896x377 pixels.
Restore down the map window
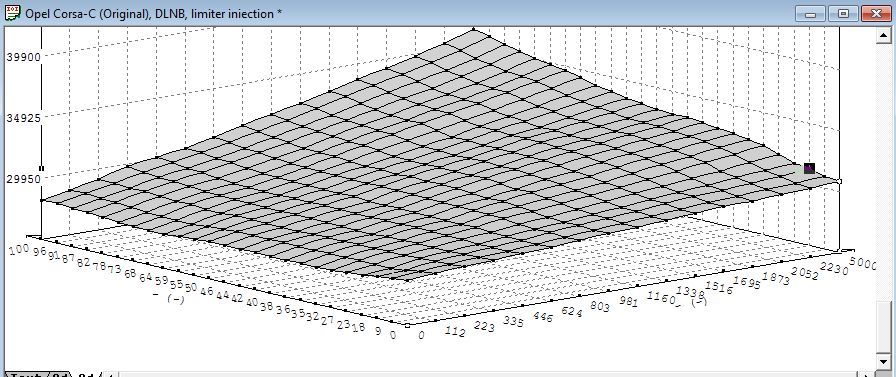(x=844, y=14)
